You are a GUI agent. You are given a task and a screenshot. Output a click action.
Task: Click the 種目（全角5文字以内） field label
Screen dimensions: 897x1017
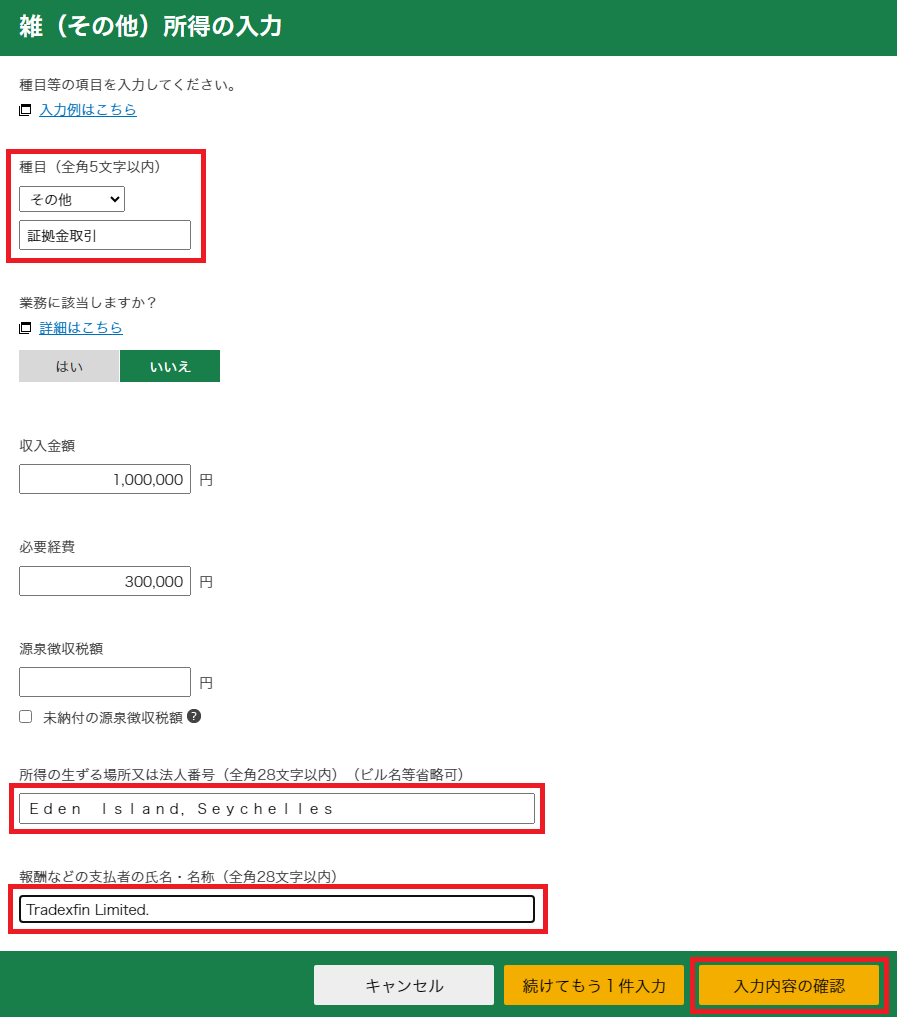coord(90,166)
